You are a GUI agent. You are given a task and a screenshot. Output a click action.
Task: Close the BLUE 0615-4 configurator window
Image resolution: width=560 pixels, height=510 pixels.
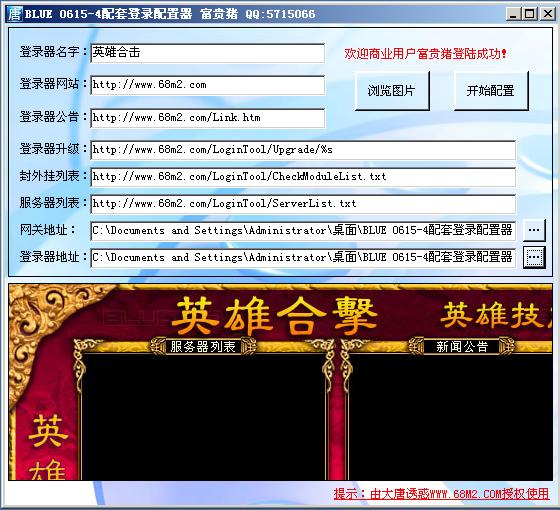(547, 14)
